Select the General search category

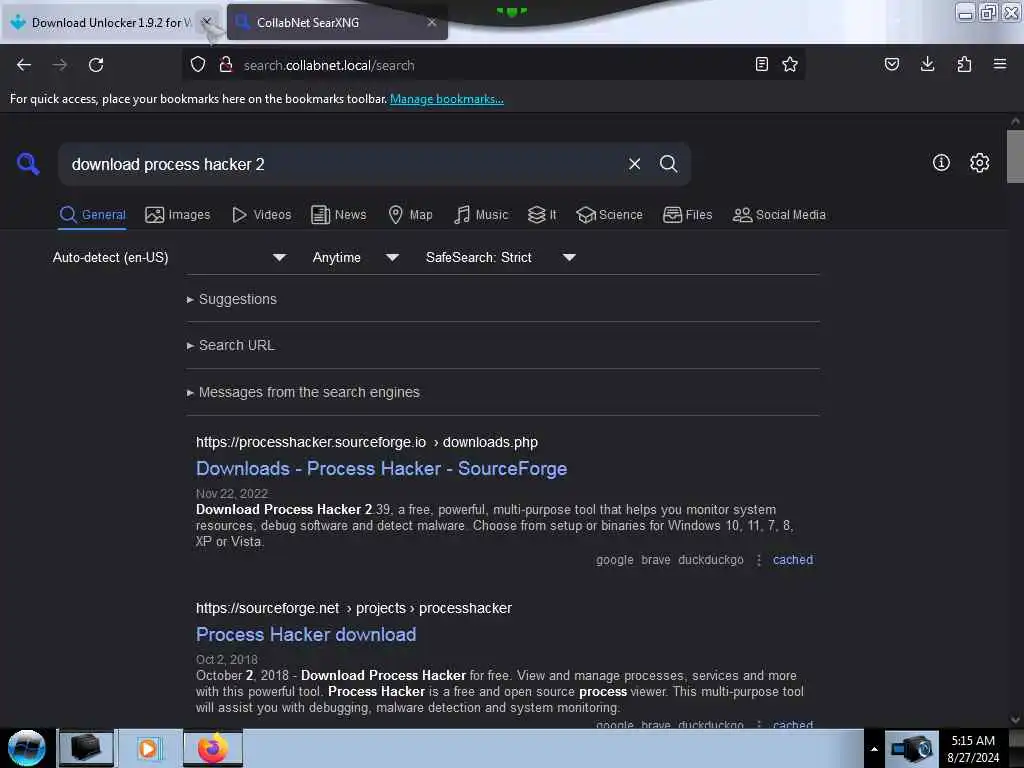92,215
